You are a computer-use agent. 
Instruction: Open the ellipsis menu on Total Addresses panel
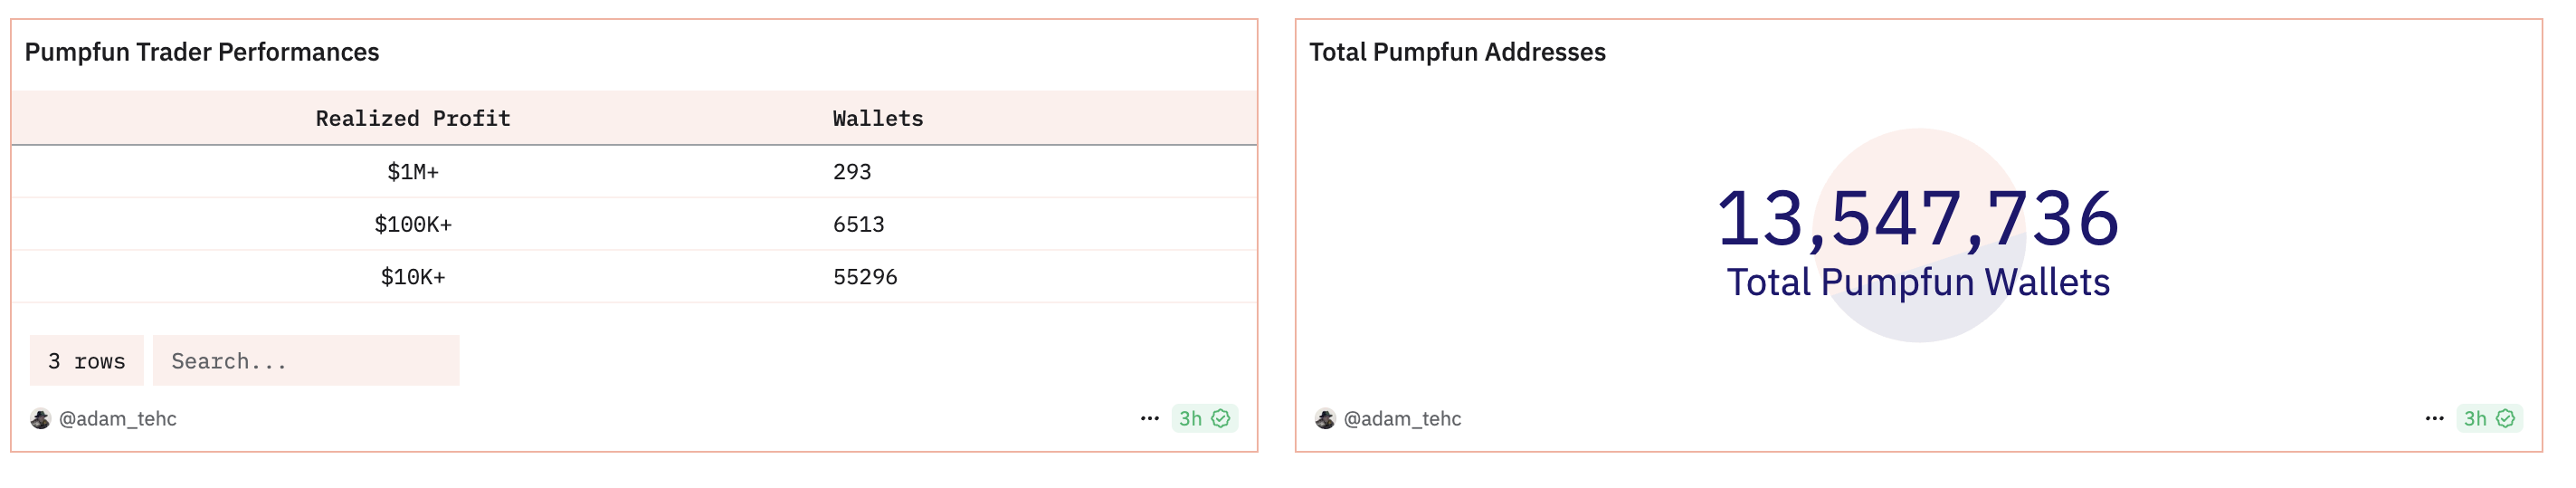pos(2435,419)
